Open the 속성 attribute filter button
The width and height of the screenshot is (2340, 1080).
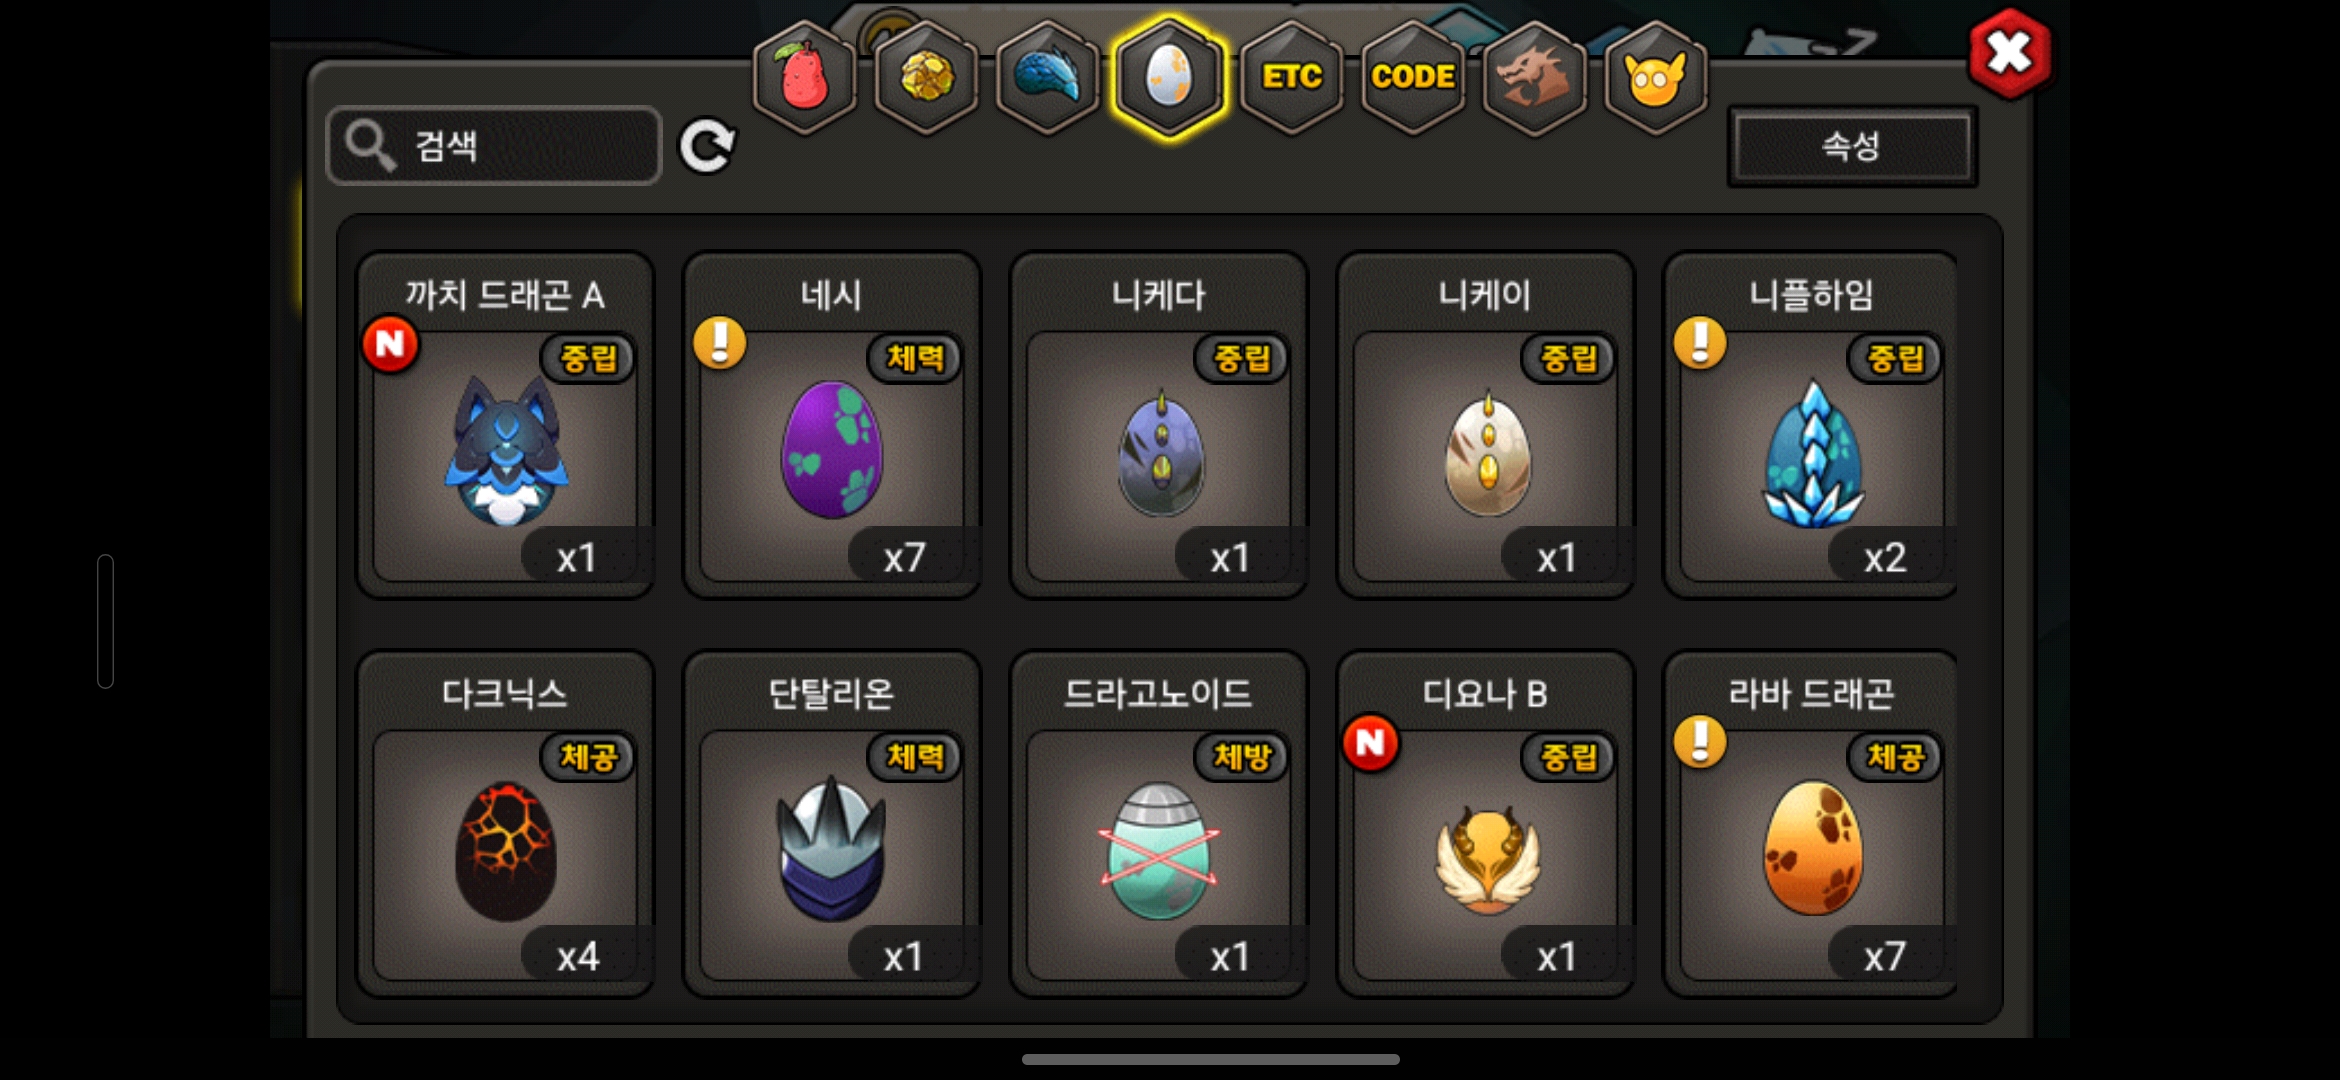(x=1852, y=146)
